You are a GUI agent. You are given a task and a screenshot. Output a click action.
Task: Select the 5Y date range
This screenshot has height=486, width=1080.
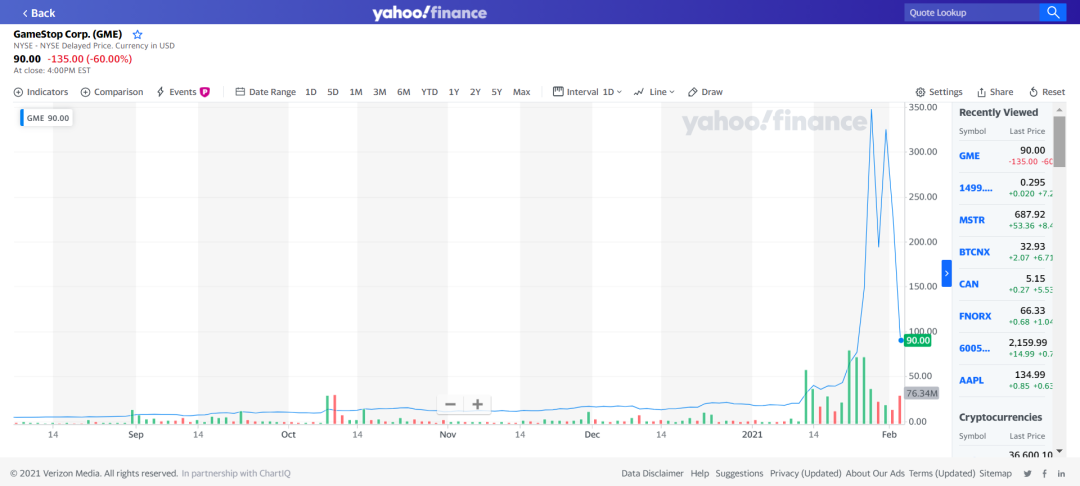[497, 92]
